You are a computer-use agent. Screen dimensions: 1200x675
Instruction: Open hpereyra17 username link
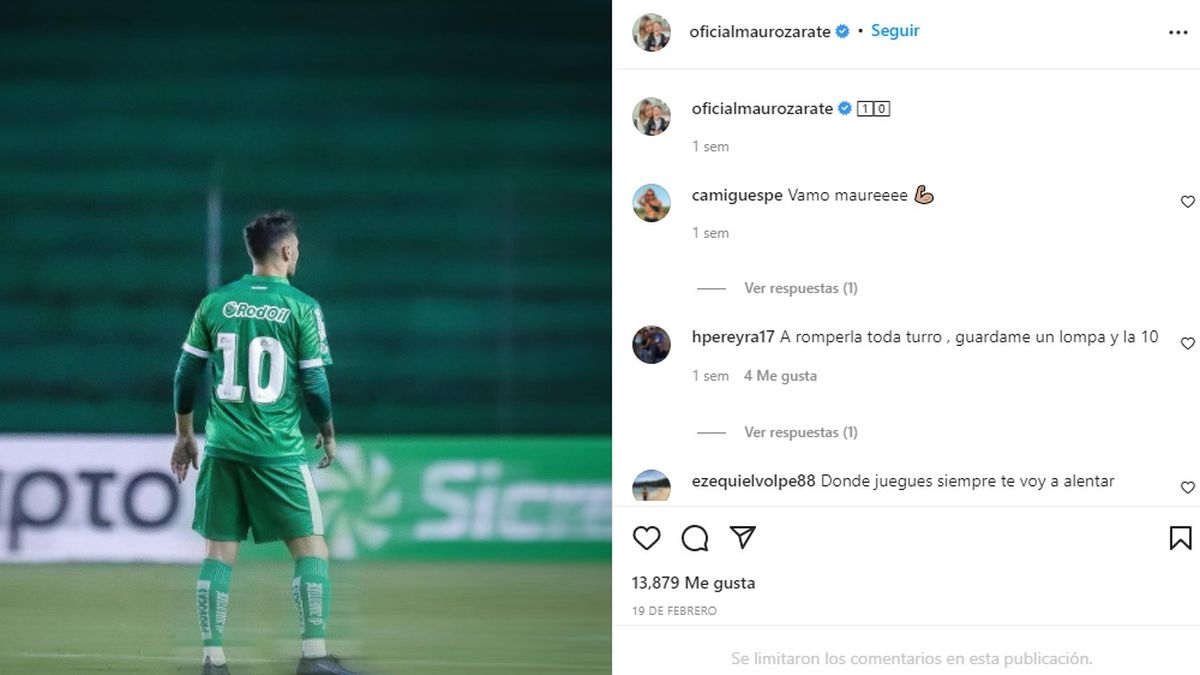click(x=734, y=337)
